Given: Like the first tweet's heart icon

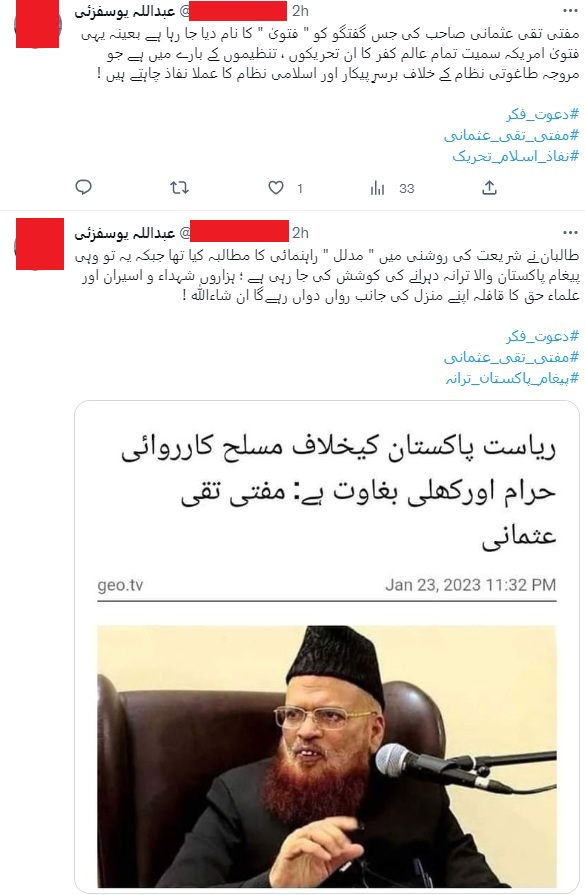Looking at the screenshot, I should [x=276, y=187].
